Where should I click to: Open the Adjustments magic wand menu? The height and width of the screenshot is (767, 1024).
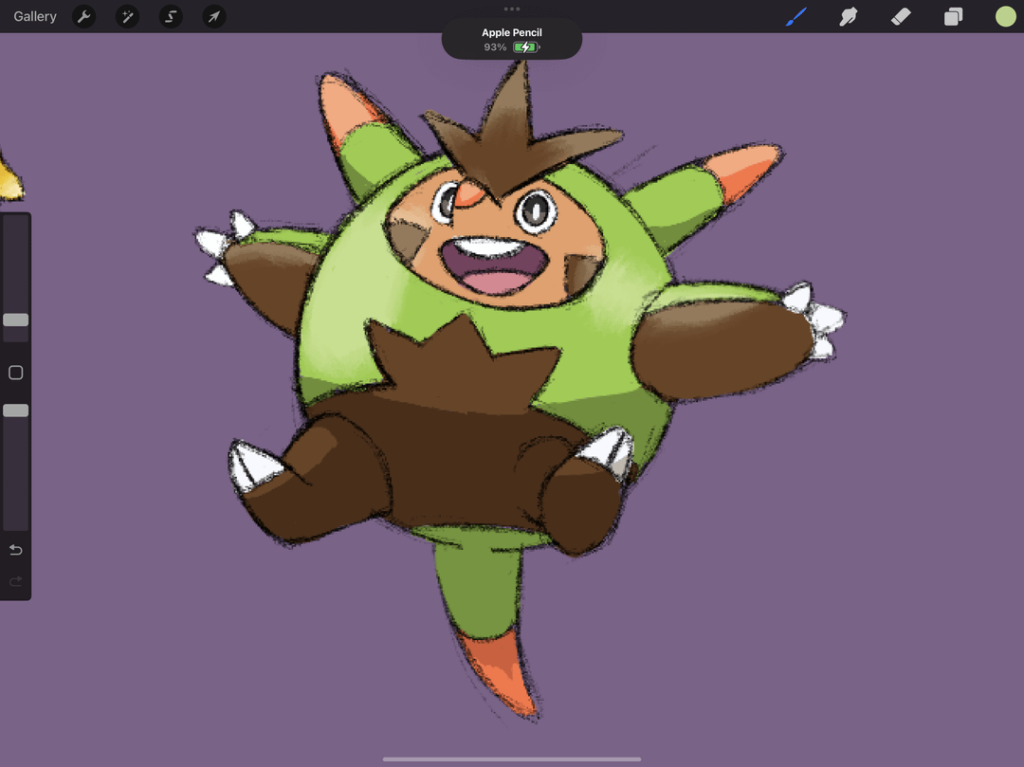127,16
